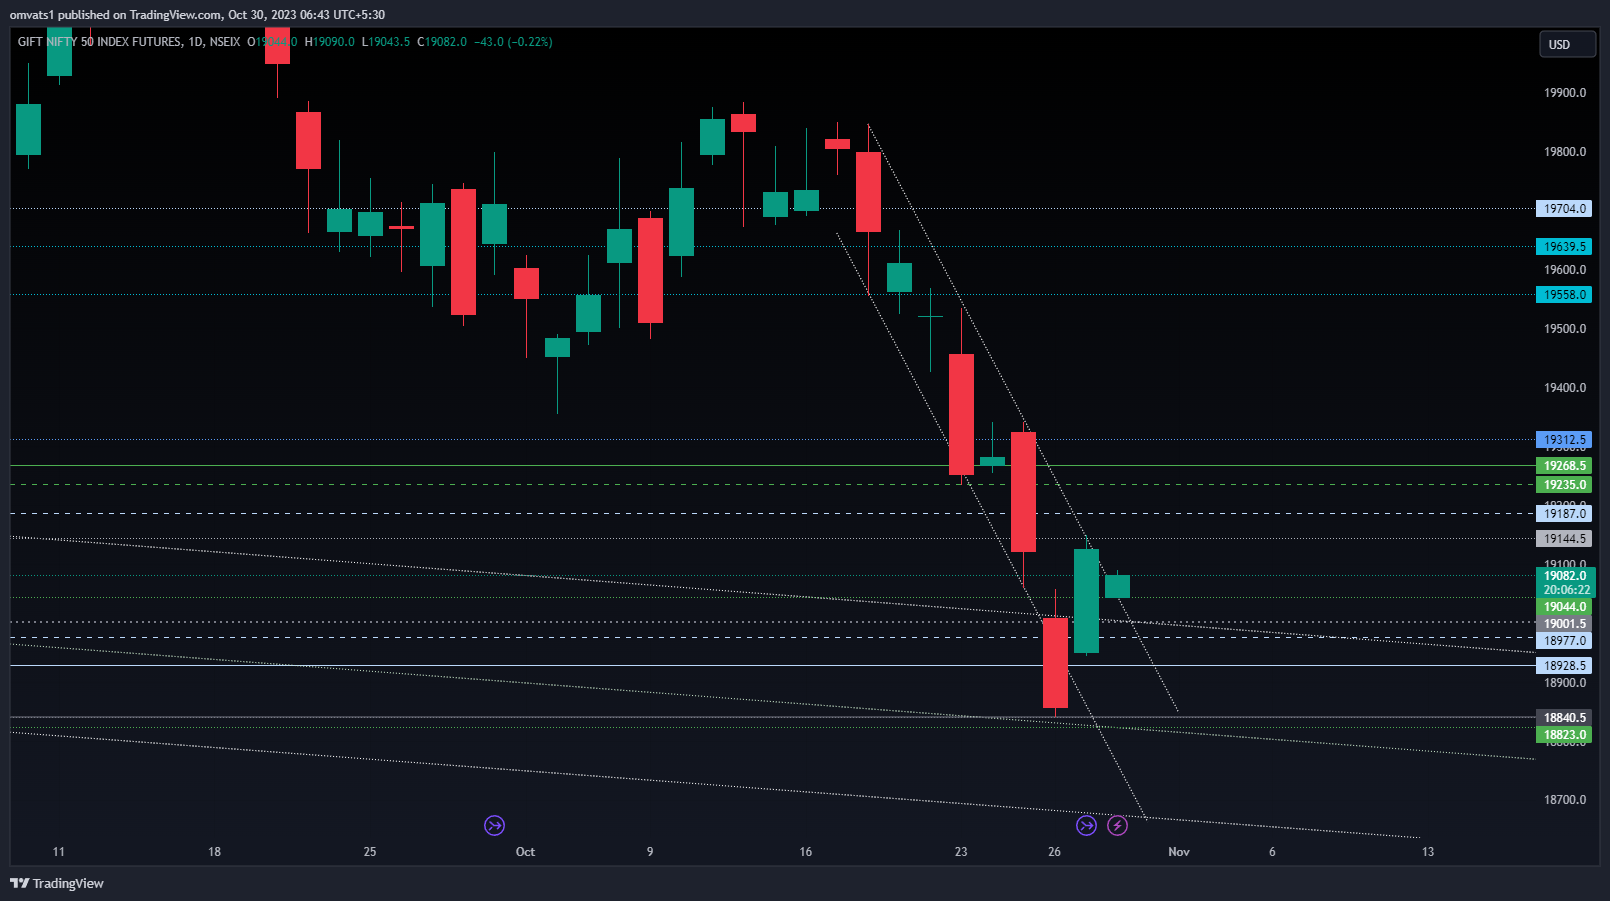Click the change value −43.0 (−0.22%)

click(x=513, y=42)
